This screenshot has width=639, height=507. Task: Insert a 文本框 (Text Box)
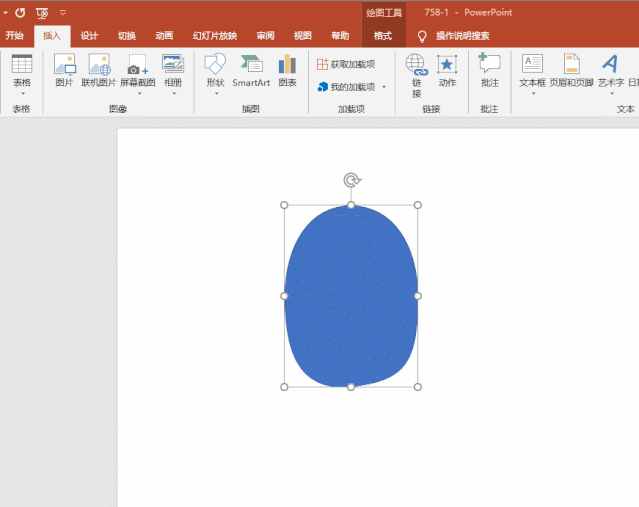click(x=532, y=71)
